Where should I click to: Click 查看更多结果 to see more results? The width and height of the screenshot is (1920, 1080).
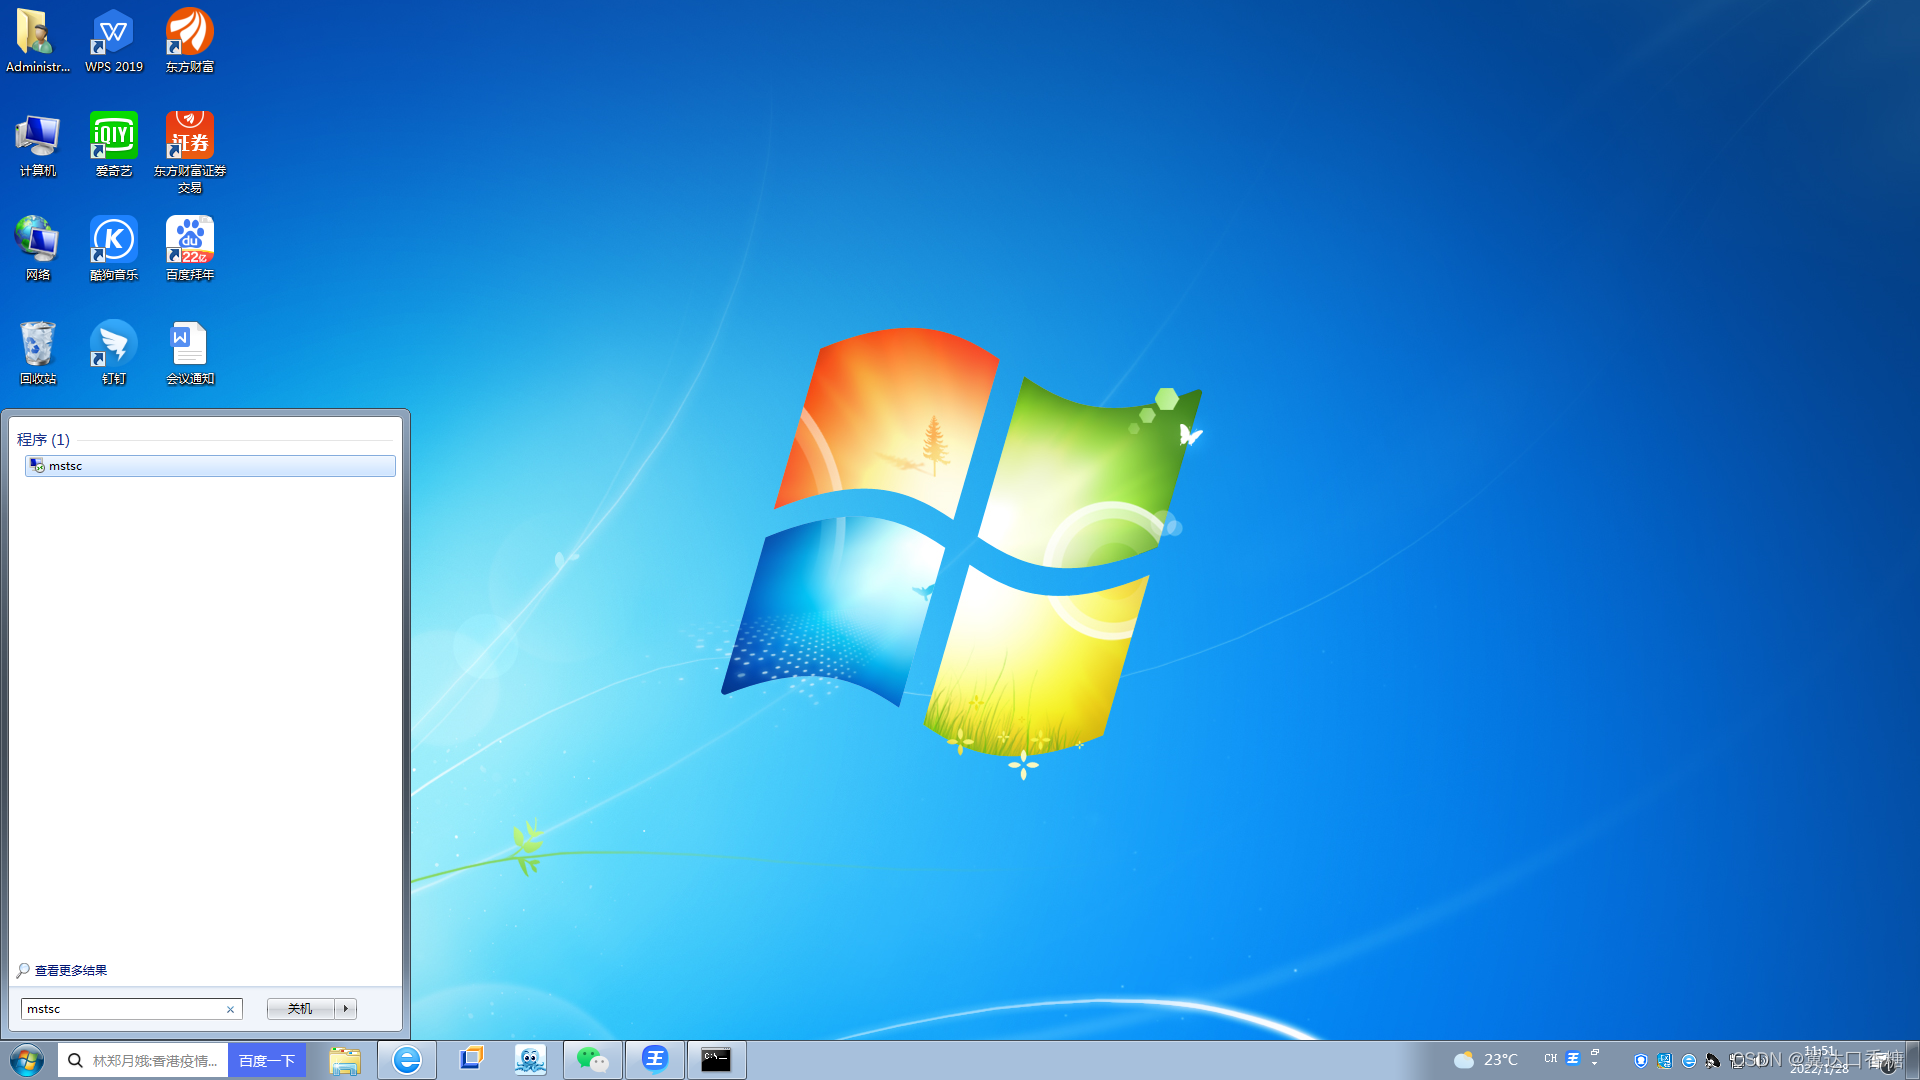click(x=70, y=971)
